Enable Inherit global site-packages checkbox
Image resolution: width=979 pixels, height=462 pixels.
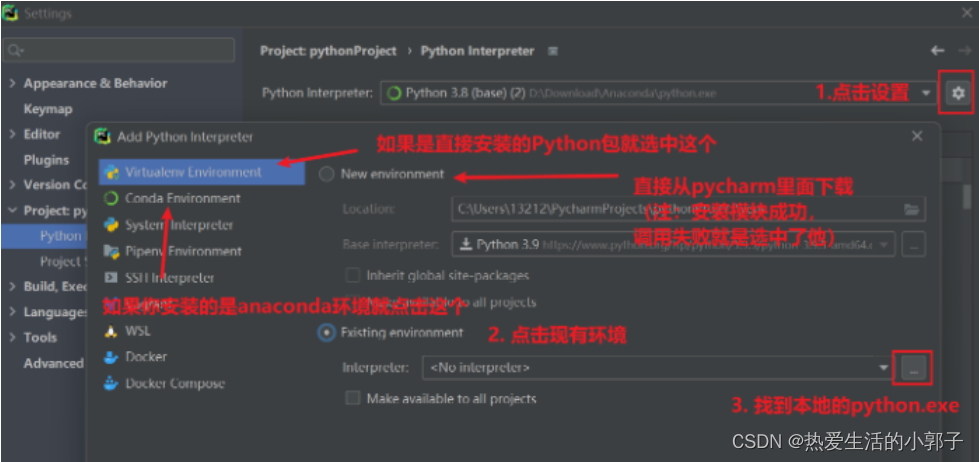353,275
